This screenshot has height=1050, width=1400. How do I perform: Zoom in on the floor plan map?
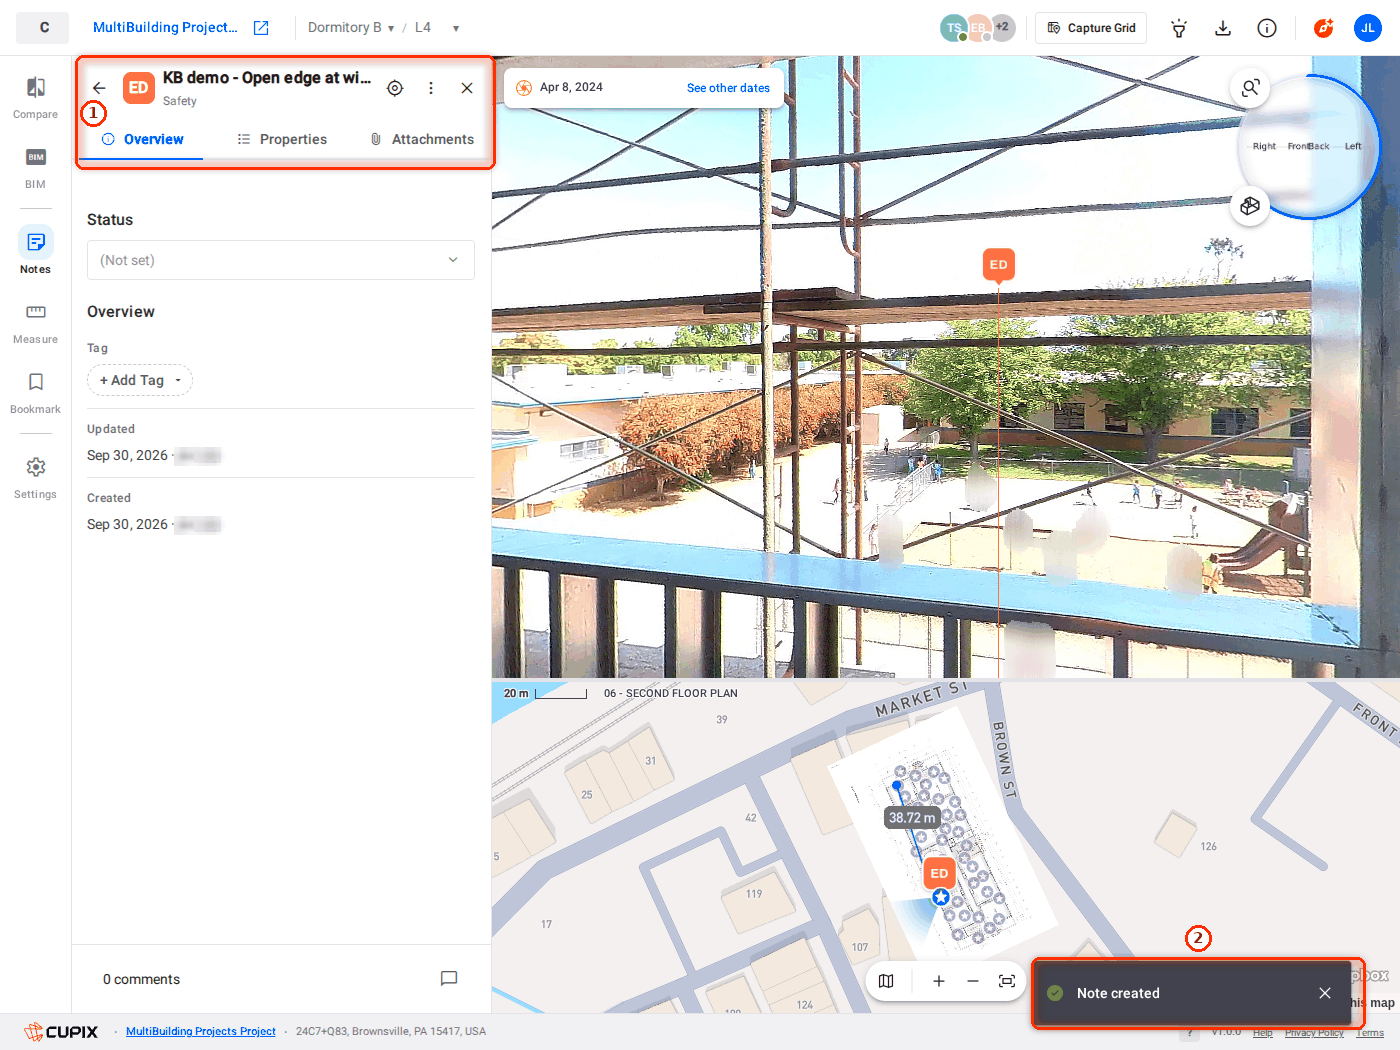point(939,981)
